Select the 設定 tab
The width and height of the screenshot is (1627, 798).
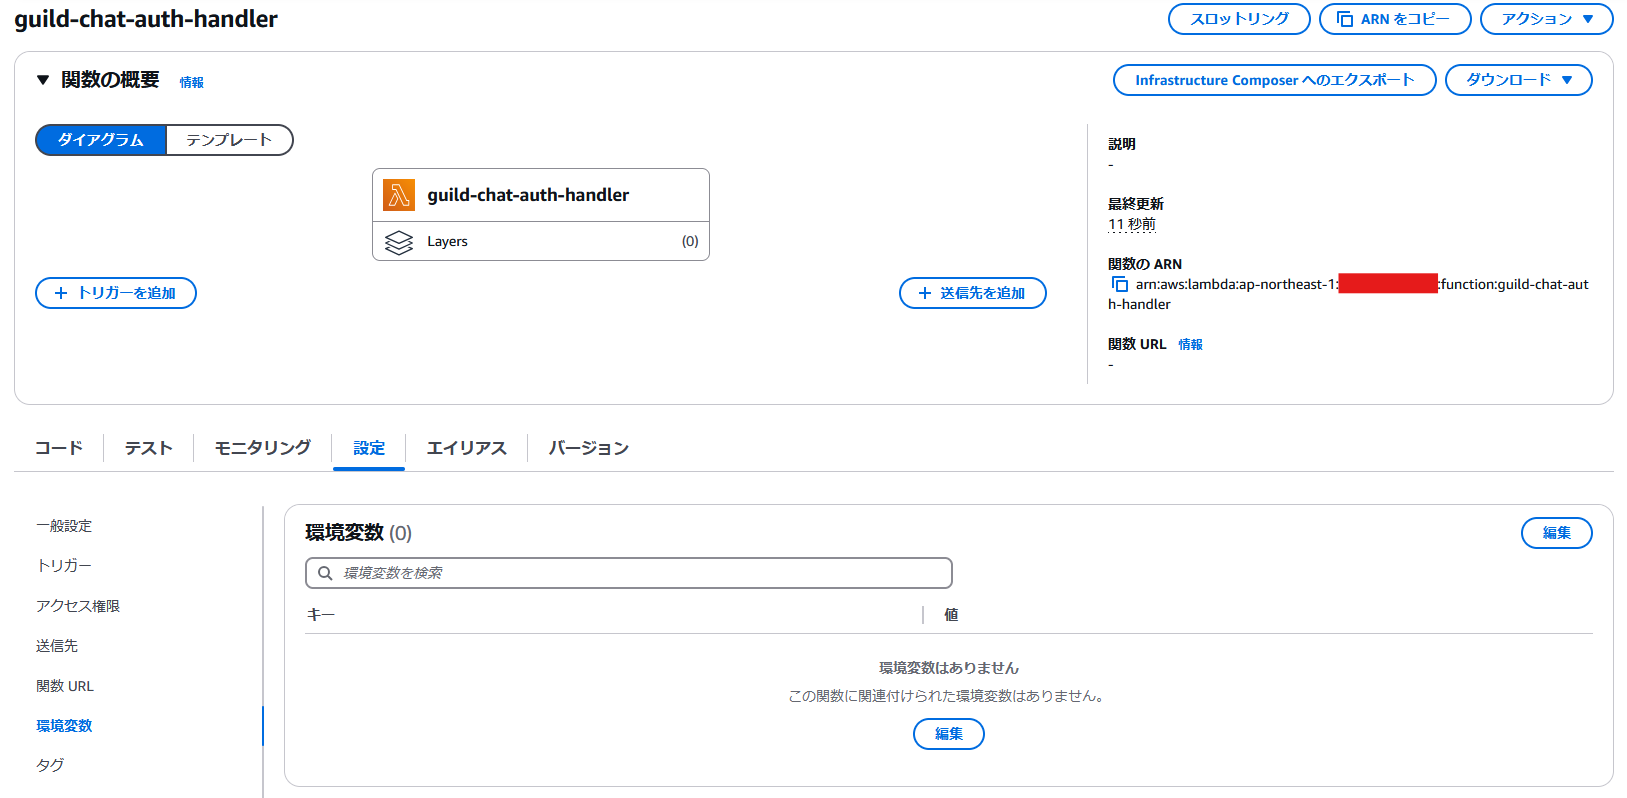(369, 448)
